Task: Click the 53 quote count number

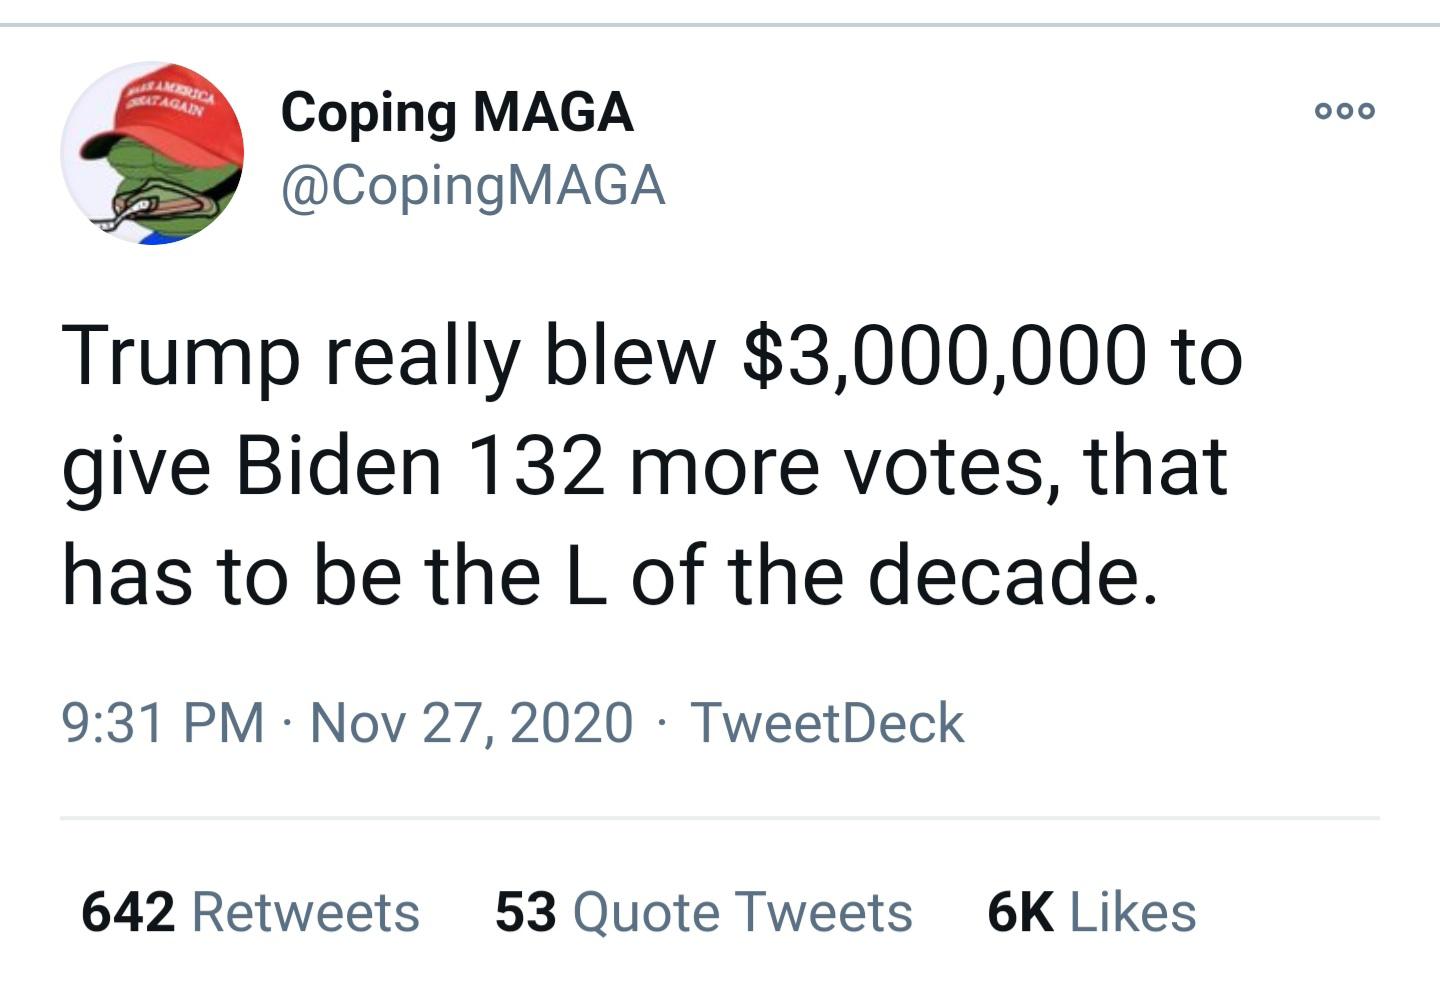Action: pos(526,912)
